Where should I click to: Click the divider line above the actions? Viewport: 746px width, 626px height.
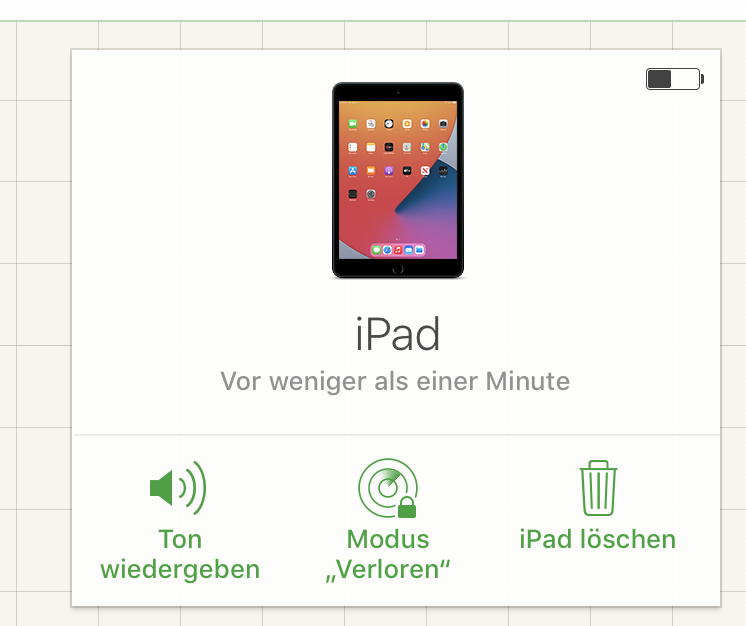[x=397, y=435]
